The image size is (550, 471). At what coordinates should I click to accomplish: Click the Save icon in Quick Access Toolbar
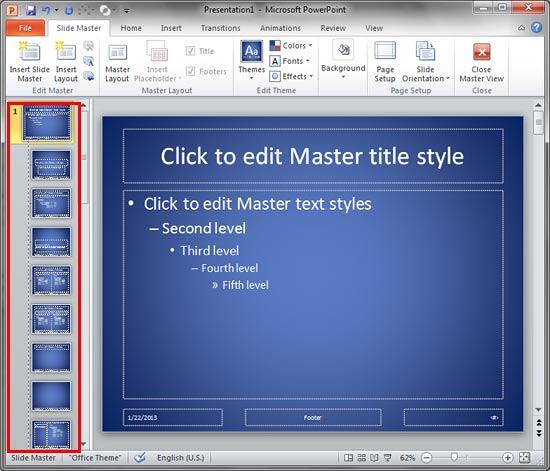(31, 10)
